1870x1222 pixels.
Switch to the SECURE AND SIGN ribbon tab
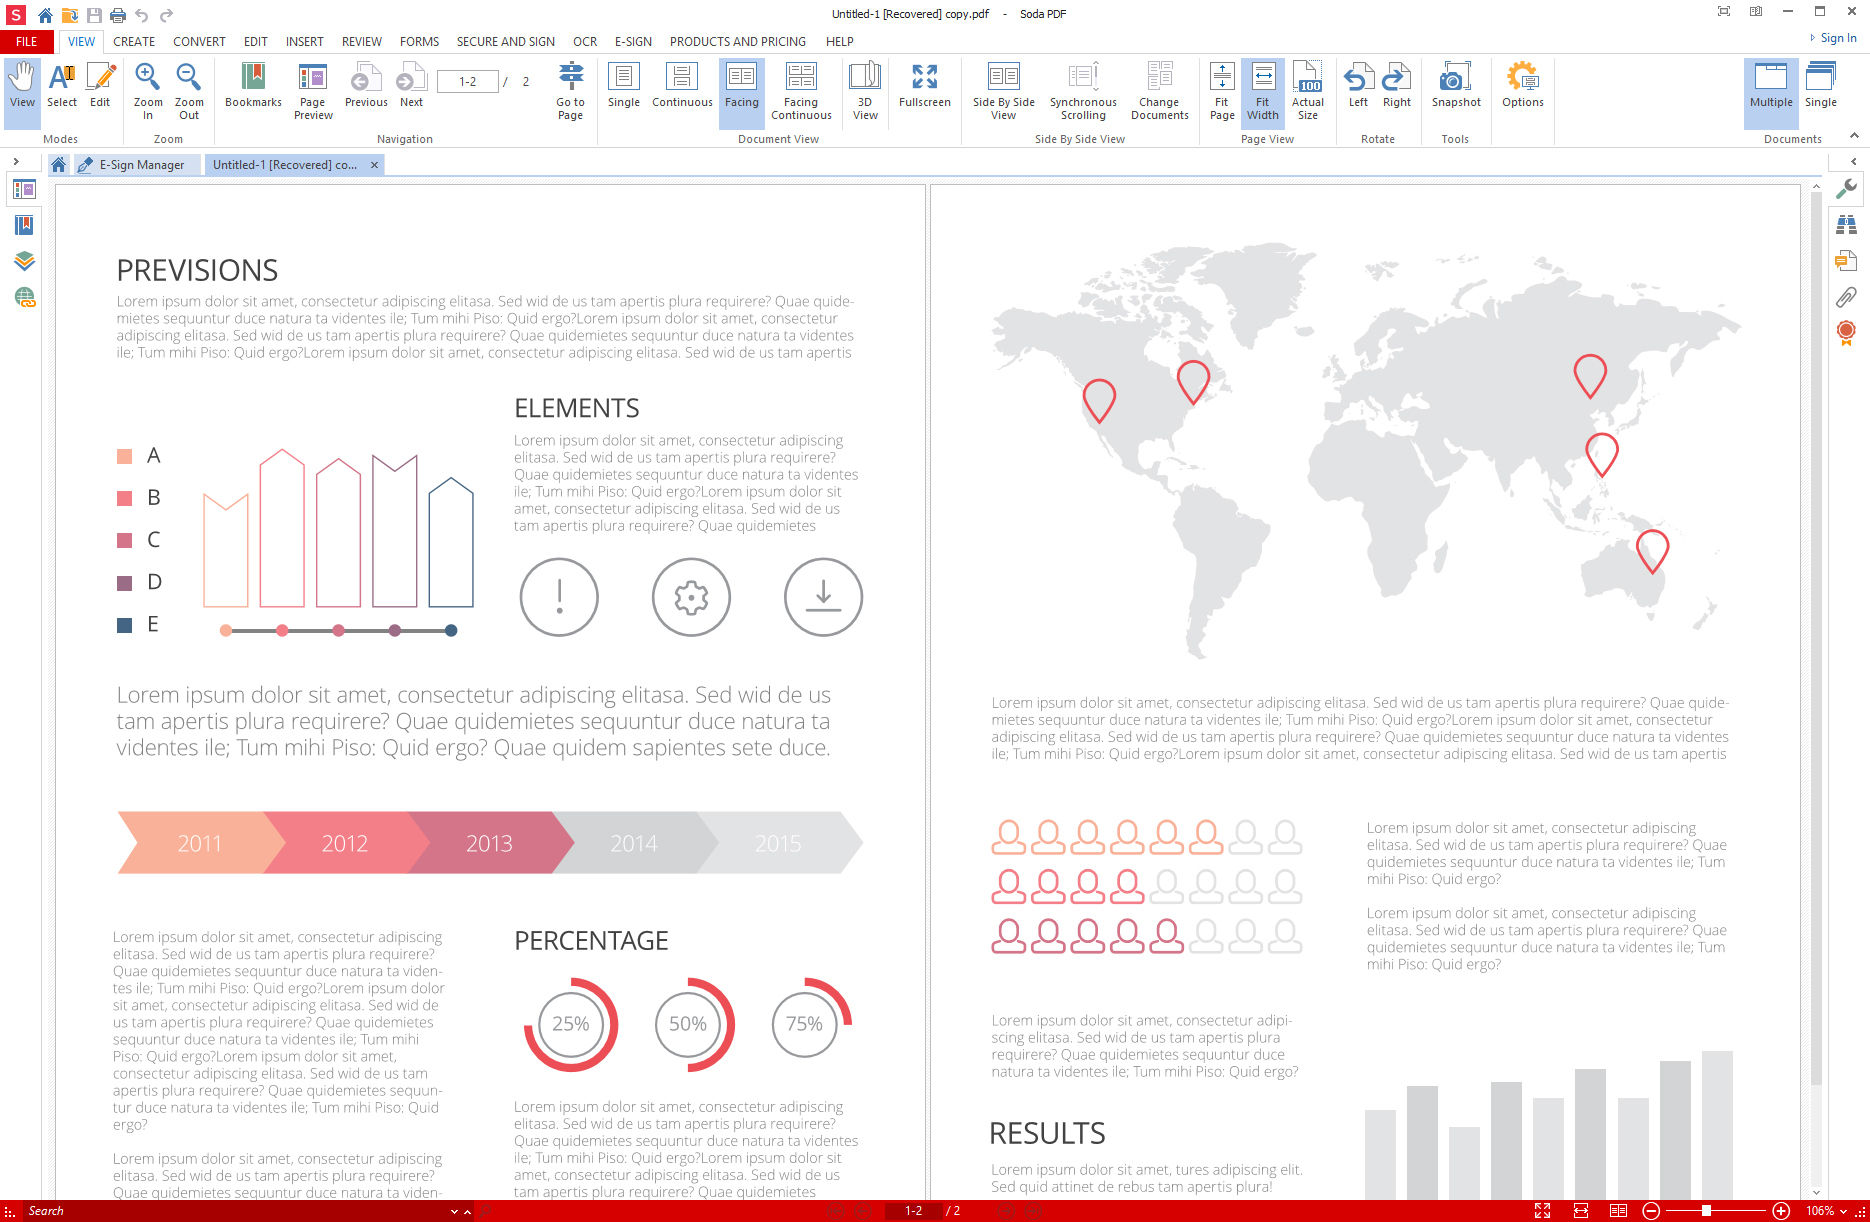click(506, 41)
